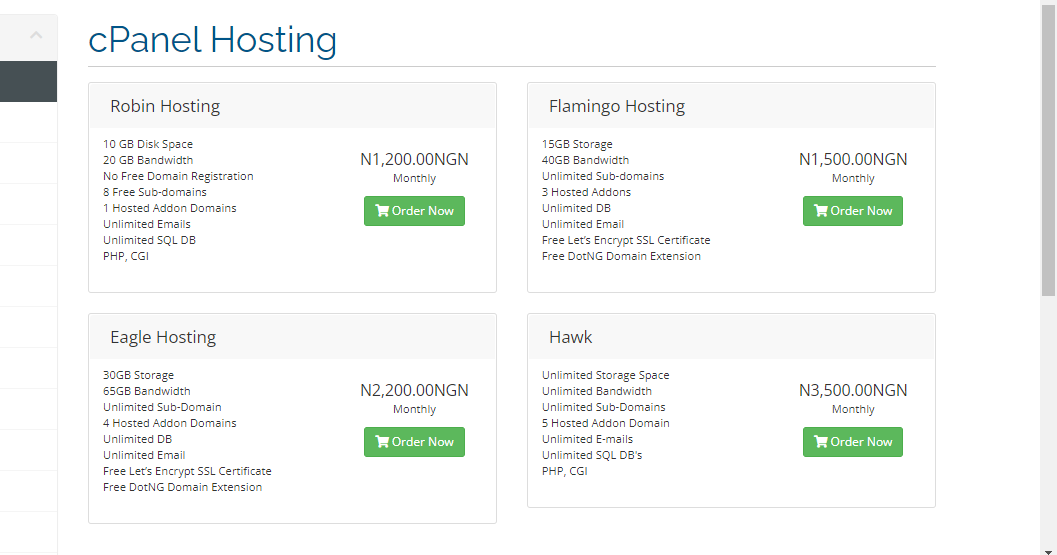Click cart icon in Flamingo Hosting order button
1057x555 pixels.
coord(821,211)
